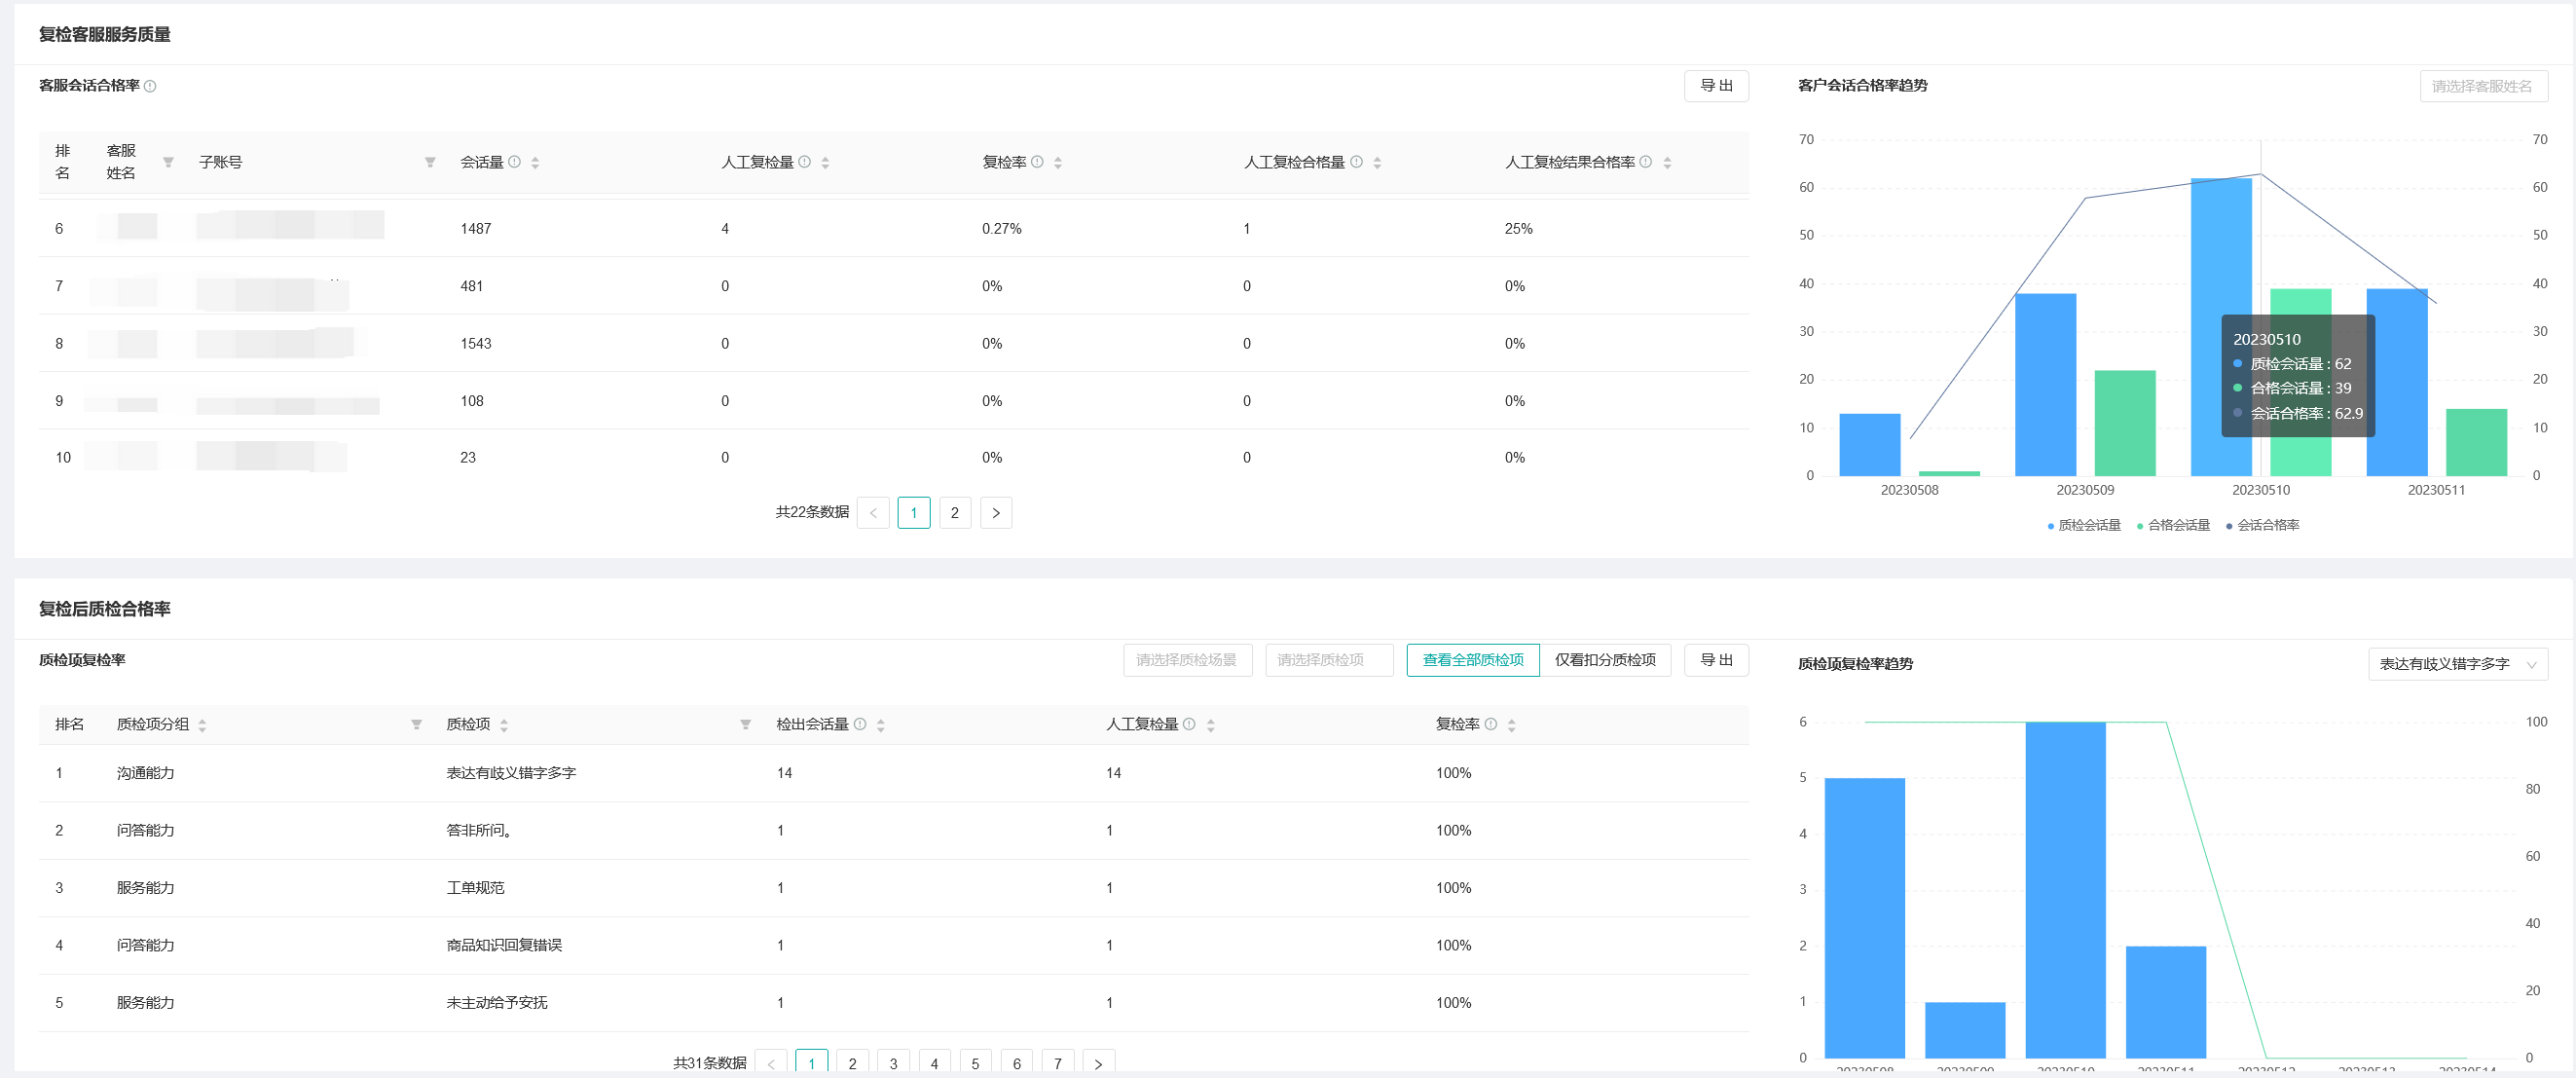Click 未主动给予安抚 quality item cell
2576x1078 pixels.
tap(497, 1002)
